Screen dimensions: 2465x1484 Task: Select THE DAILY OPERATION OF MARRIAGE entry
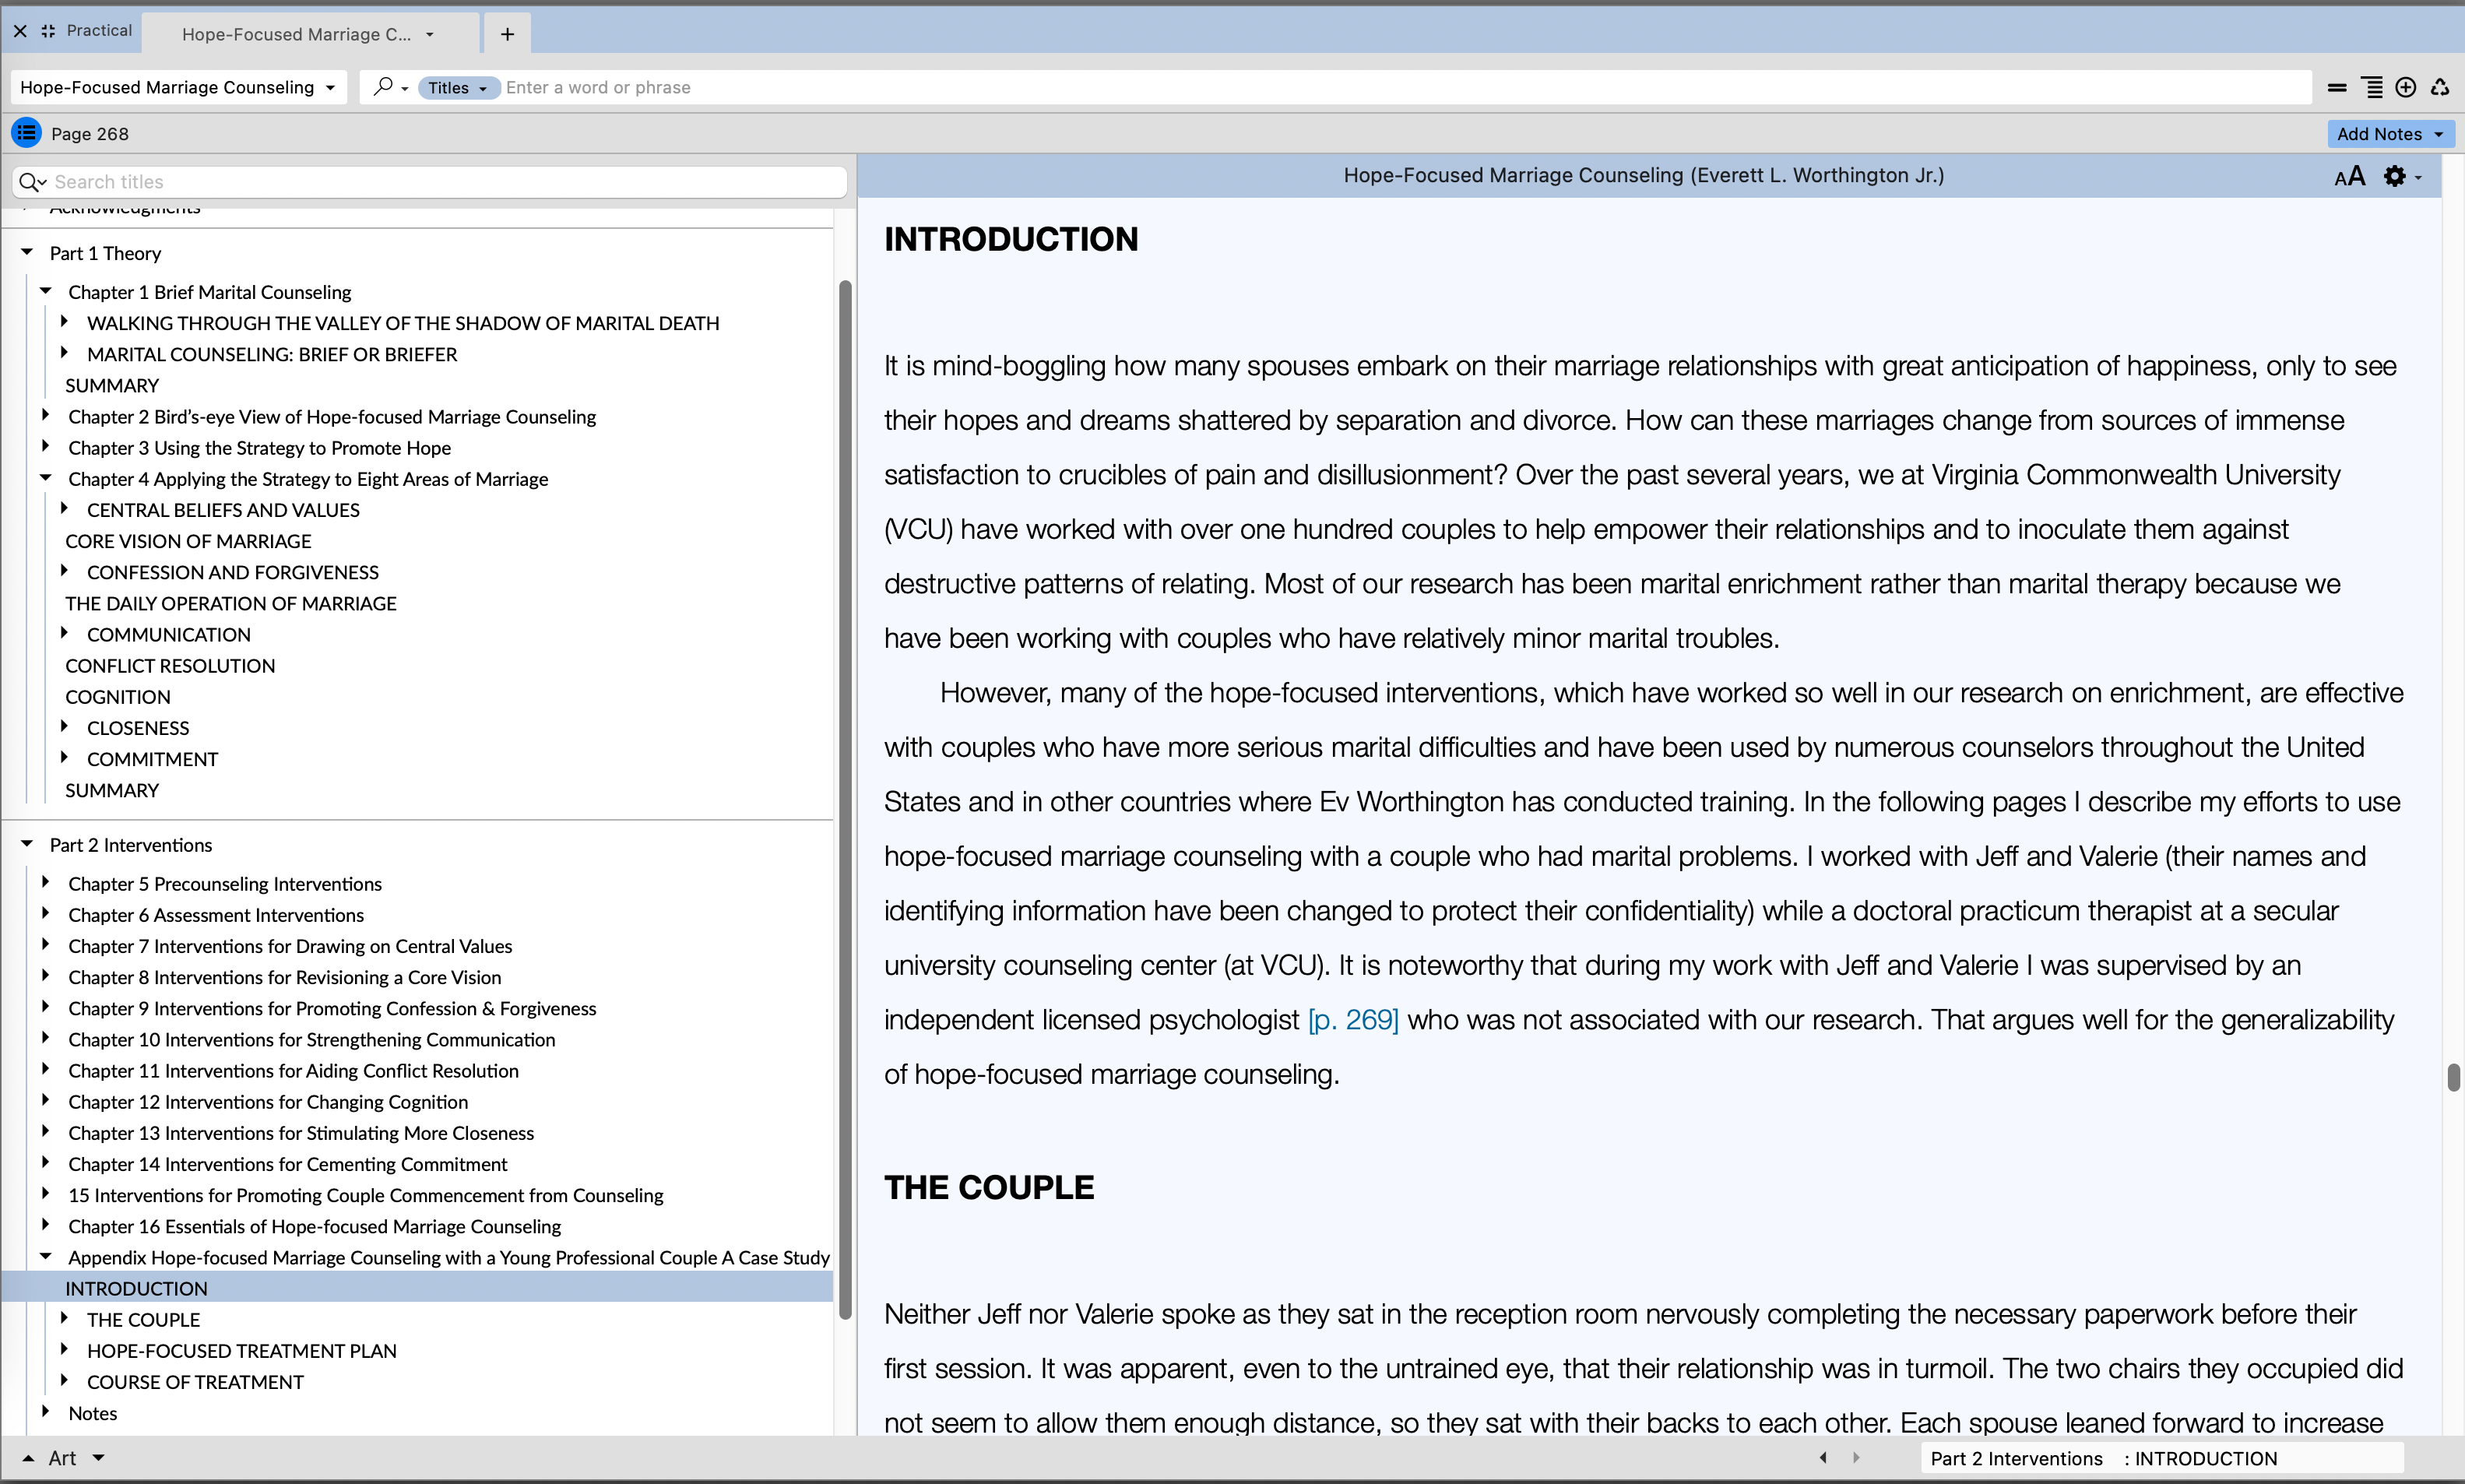(231, 603)
